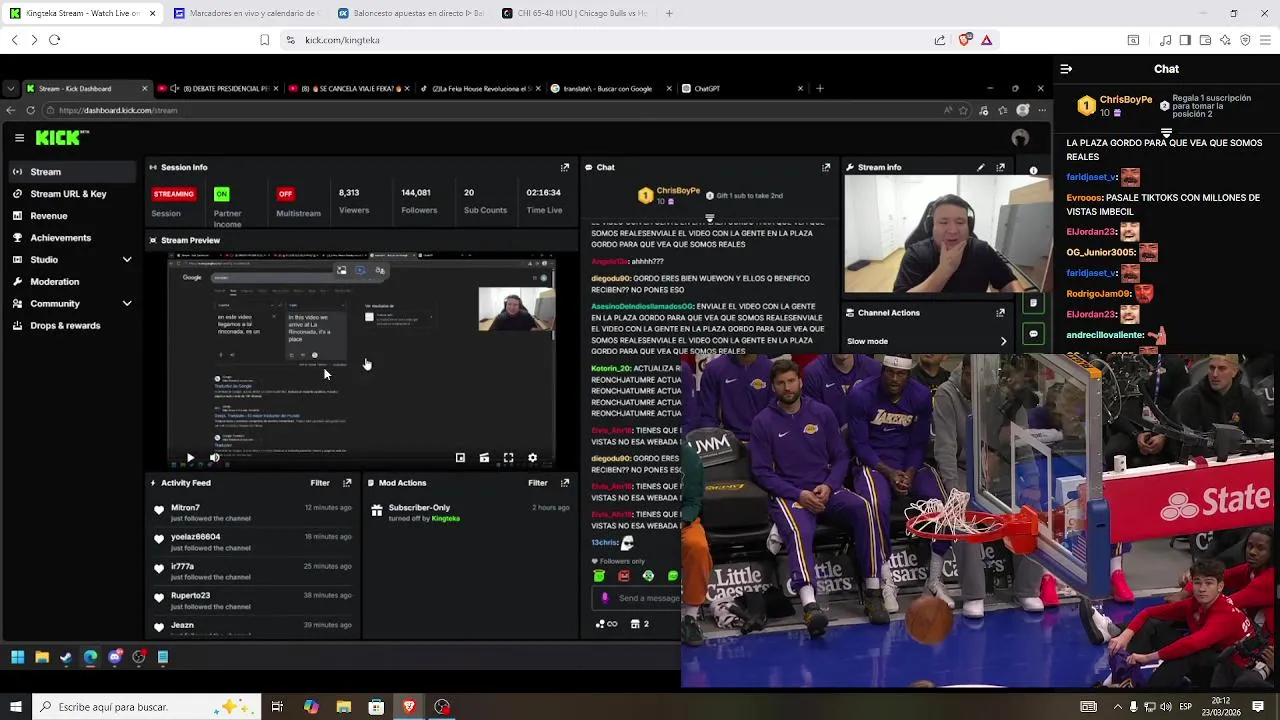Open Windows search box Escribe aquí
Screen dimensions: 1280x720
click(x=146, y=707)
